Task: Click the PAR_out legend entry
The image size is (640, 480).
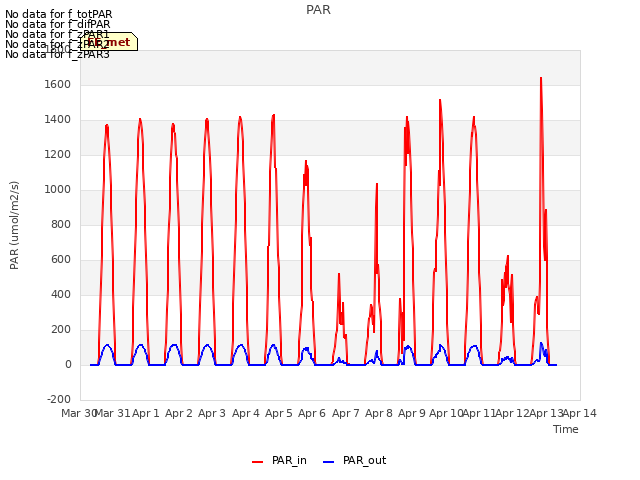Action: (354, 461)
